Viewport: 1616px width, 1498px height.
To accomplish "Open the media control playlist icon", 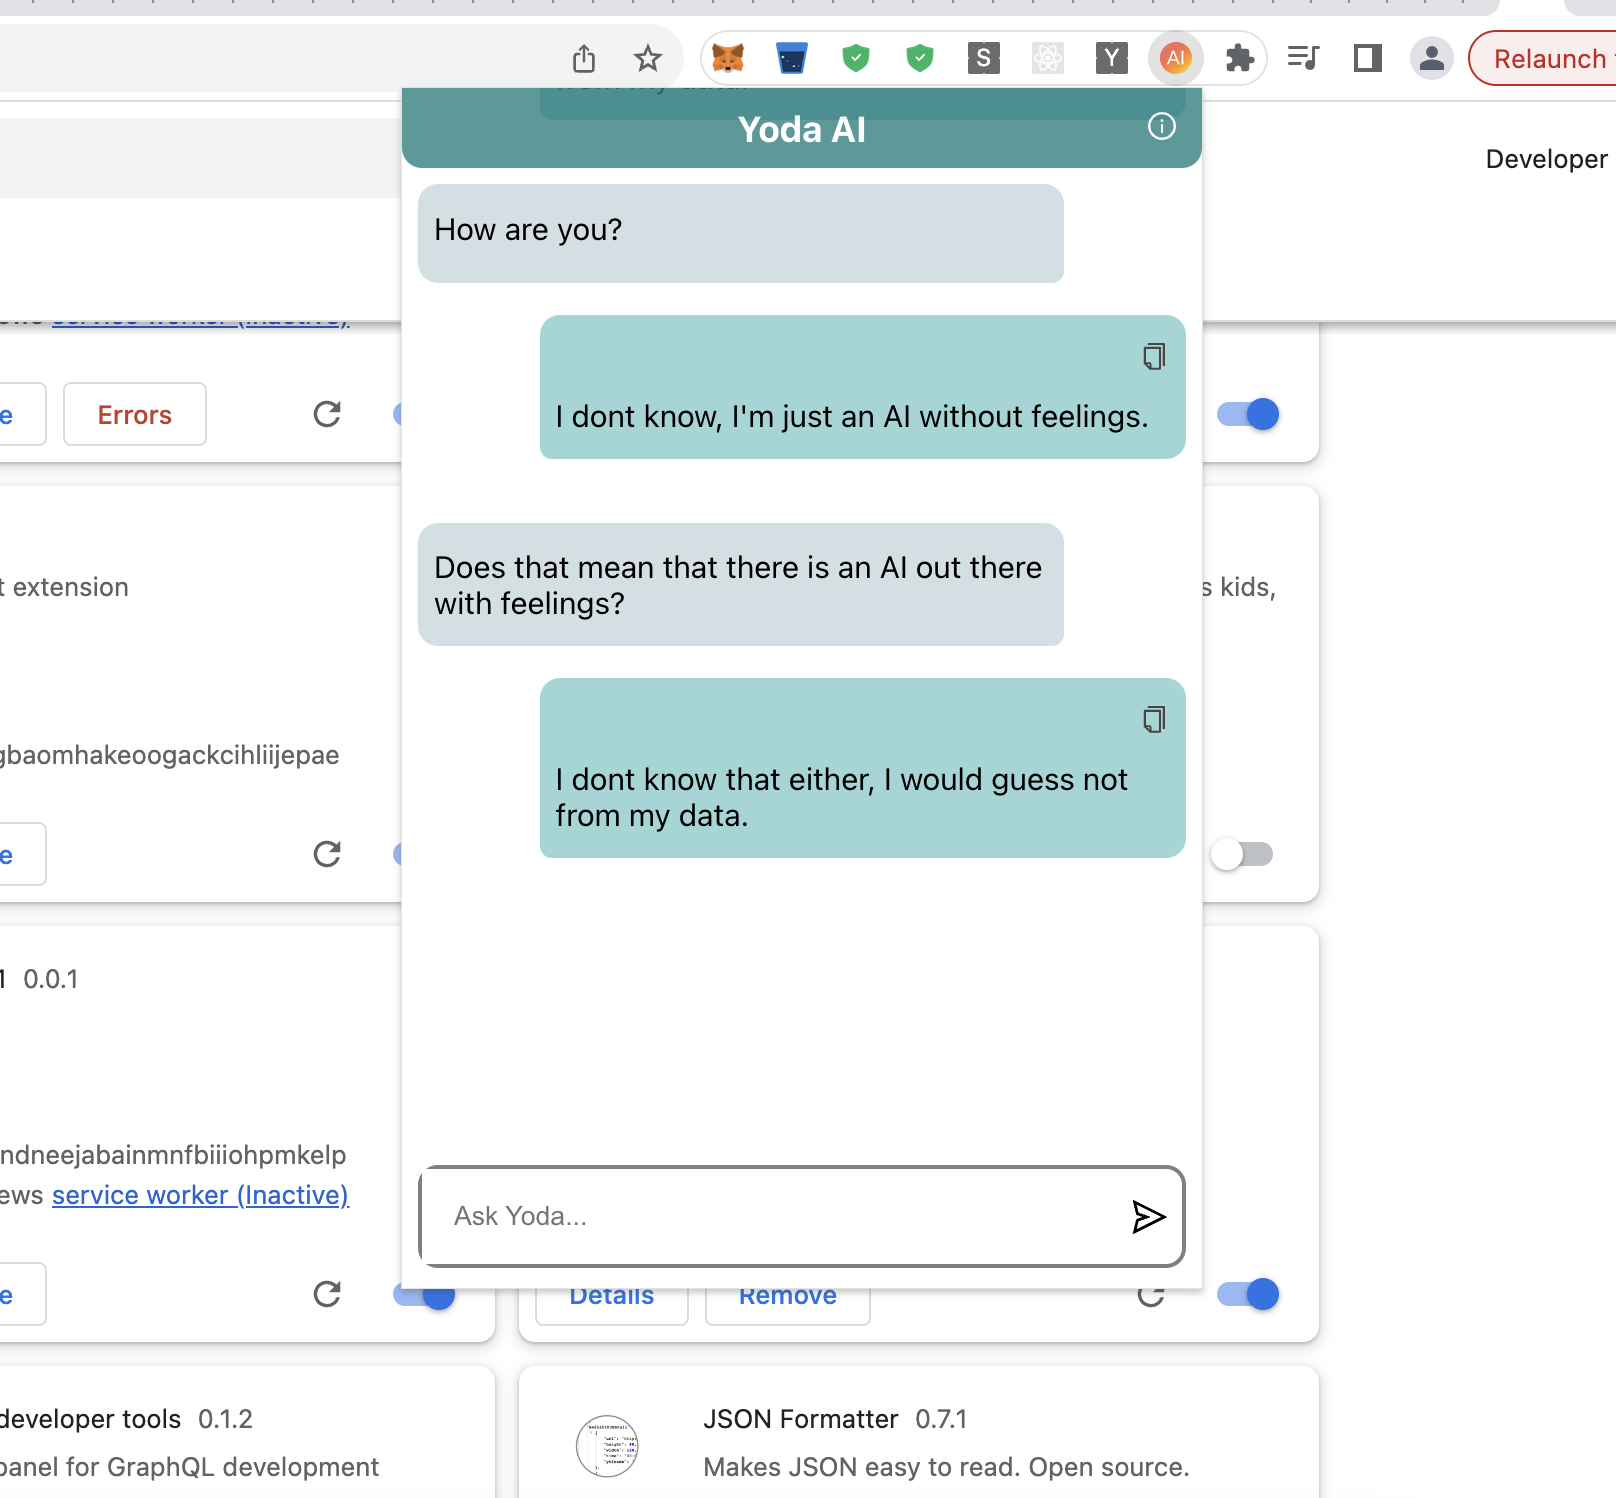I will coord(1304,59).
